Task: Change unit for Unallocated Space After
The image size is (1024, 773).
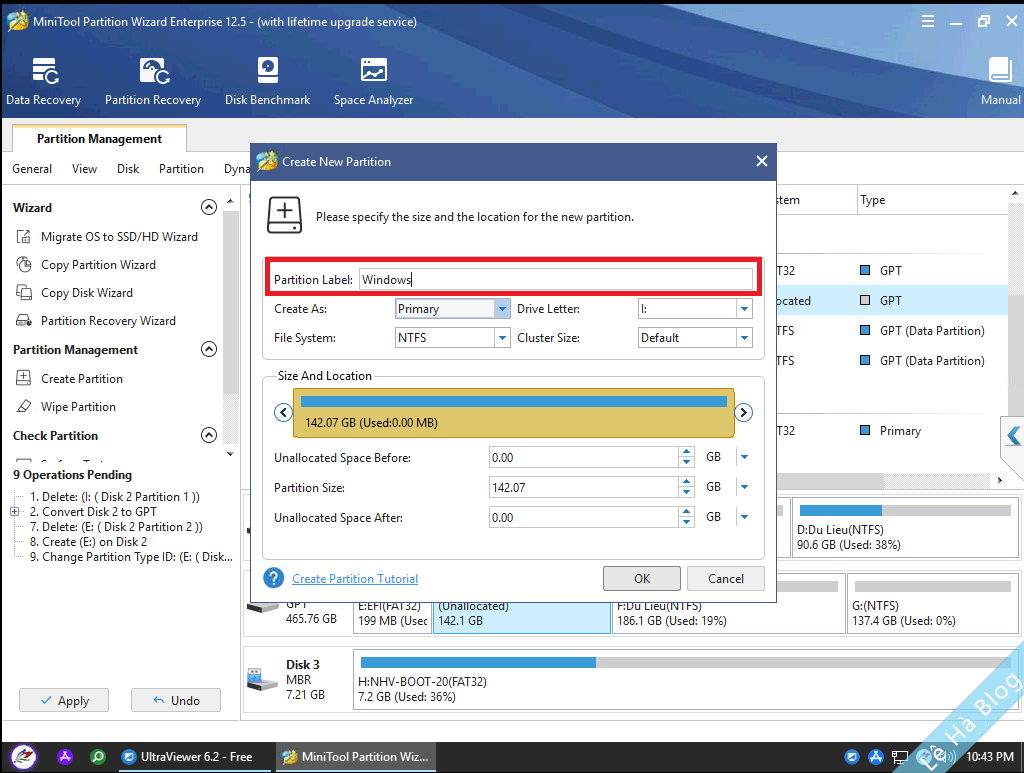Action: tap(744, 517)
